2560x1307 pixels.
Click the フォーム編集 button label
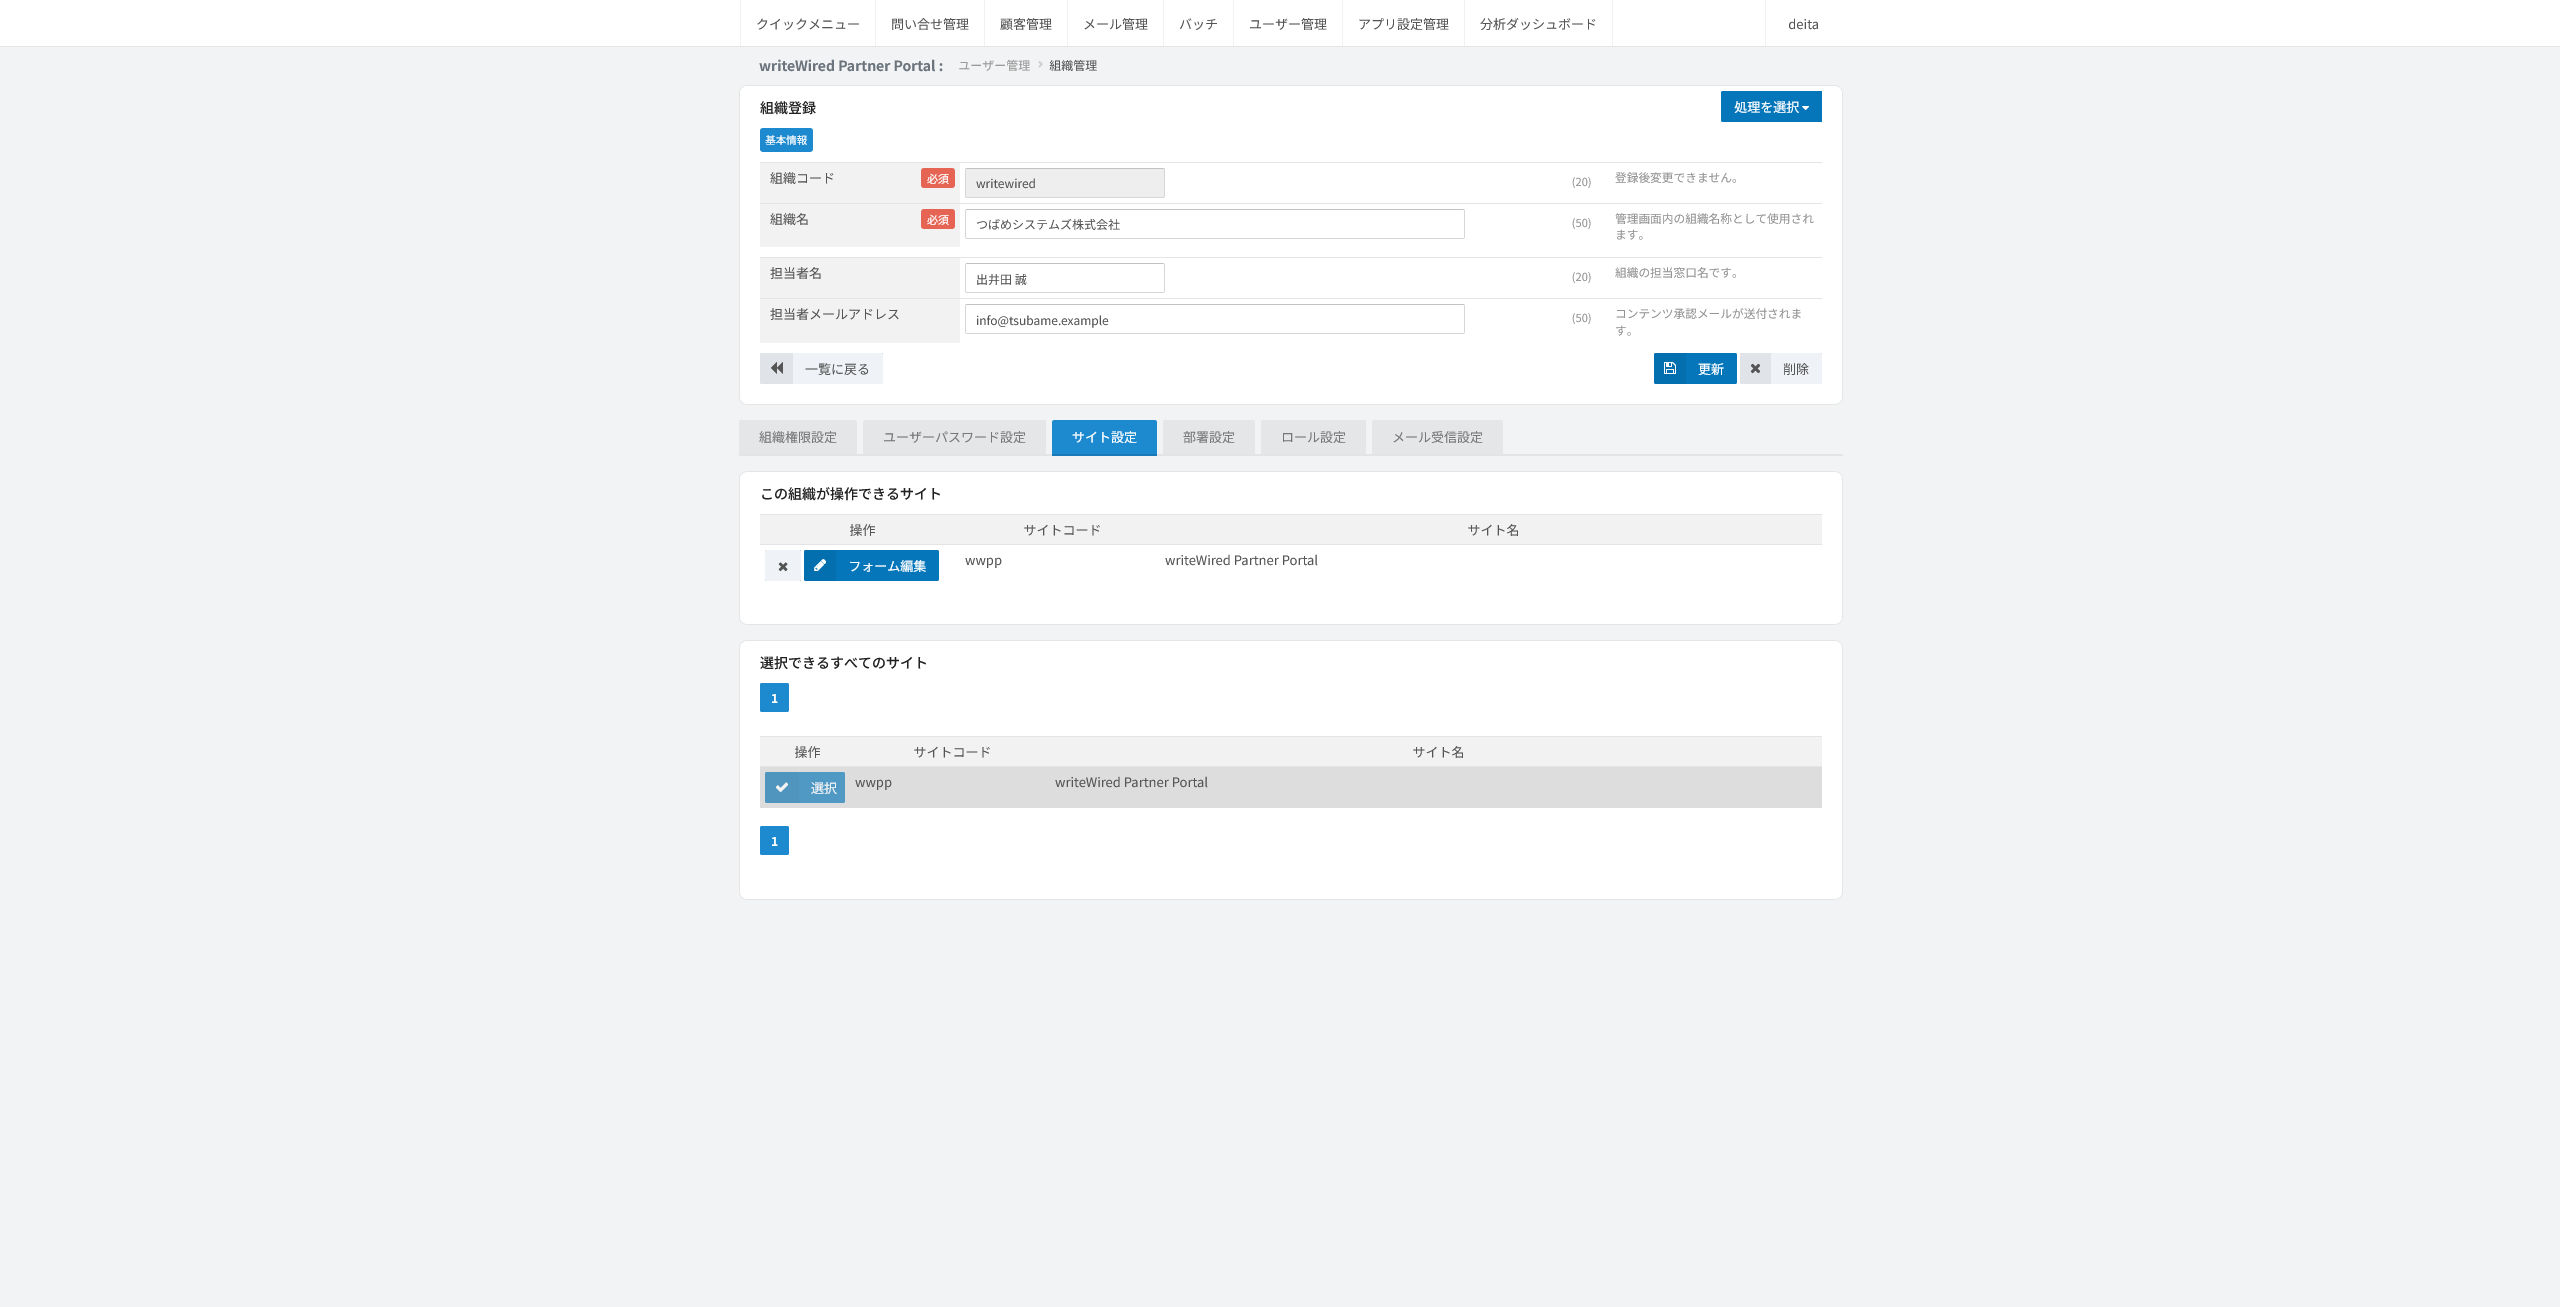pos(887,566)
